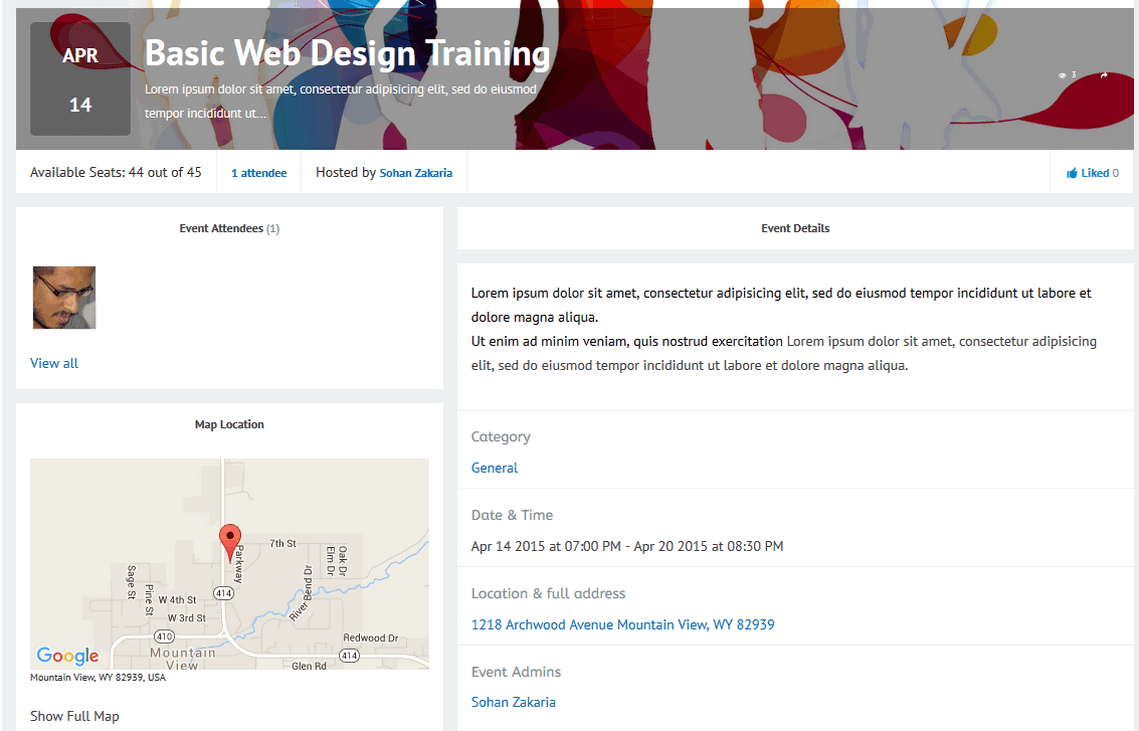Click the red map pin marker
1139x731 pixels.
click(x=230, y=541)
